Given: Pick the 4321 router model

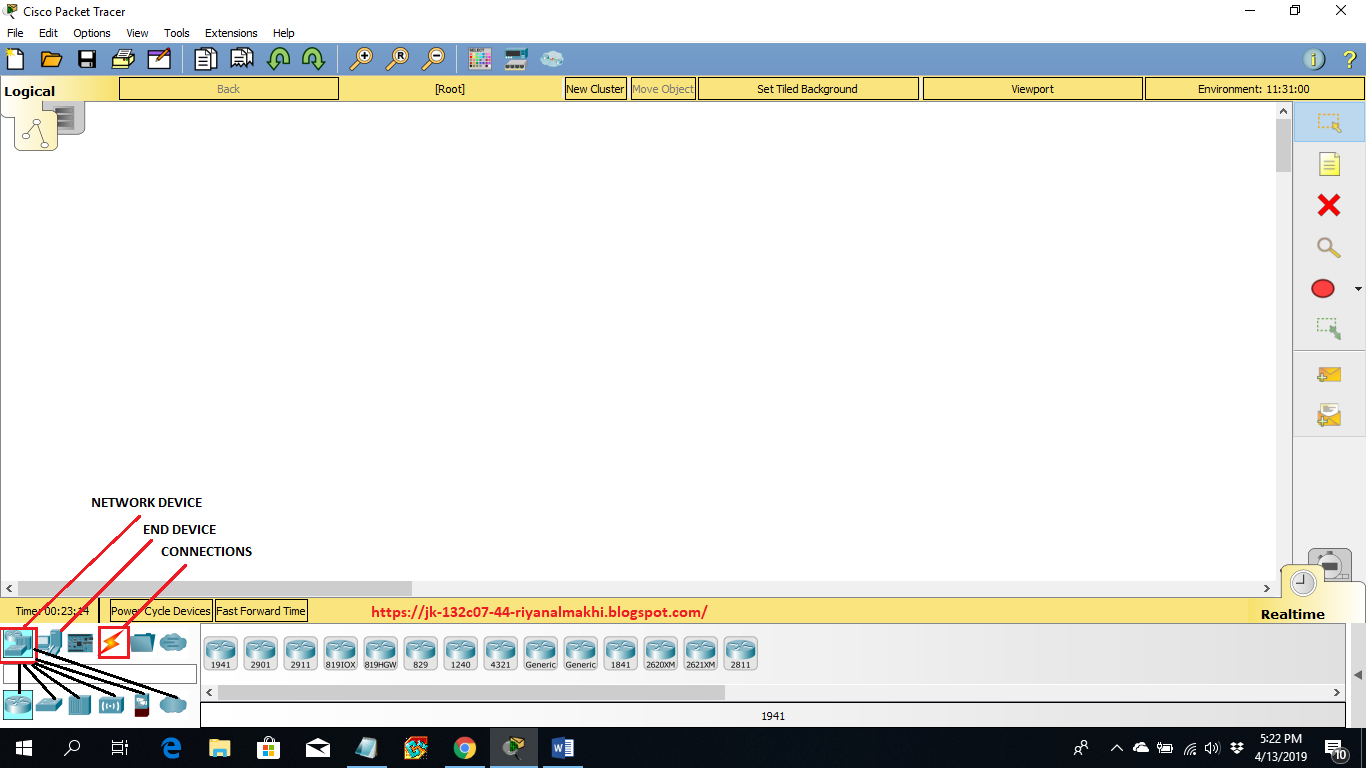Looking at the screenshot, I should (x=500, y=653).
